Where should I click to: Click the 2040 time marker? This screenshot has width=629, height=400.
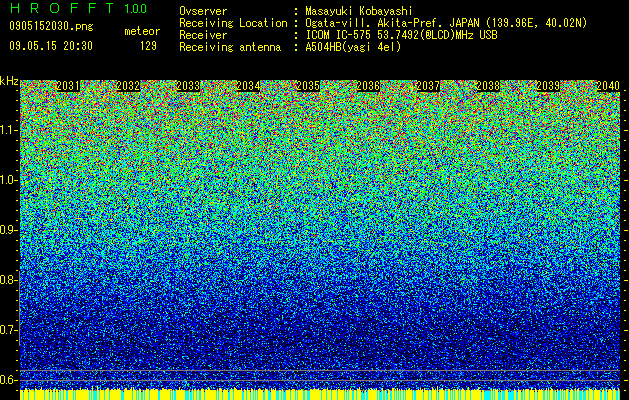[608, 86]
